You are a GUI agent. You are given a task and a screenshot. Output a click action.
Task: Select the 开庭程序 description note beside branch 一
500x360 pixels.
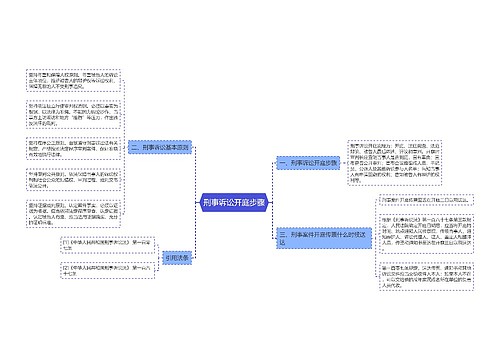pos(395,163)
